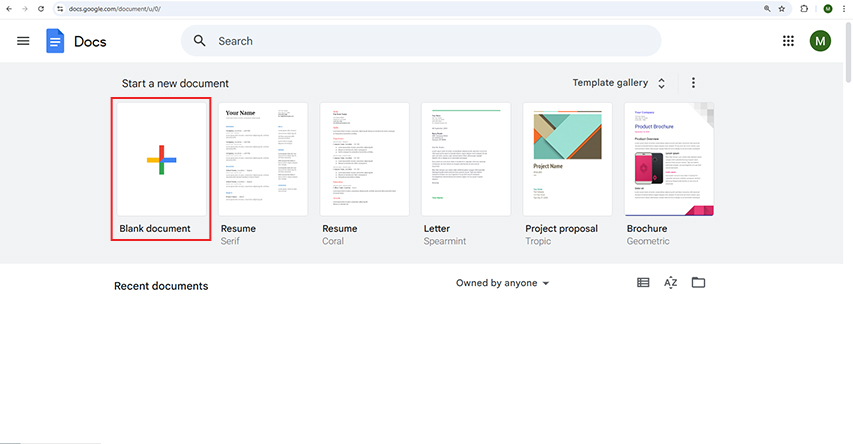
Task: Open the file picker folder icon
Action: [698, 282]
